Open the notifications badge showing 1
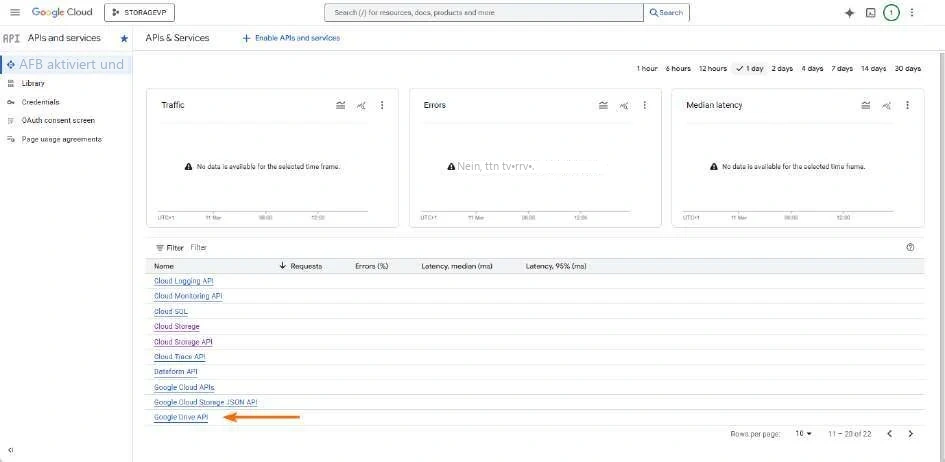 click(x=891, y=13)
